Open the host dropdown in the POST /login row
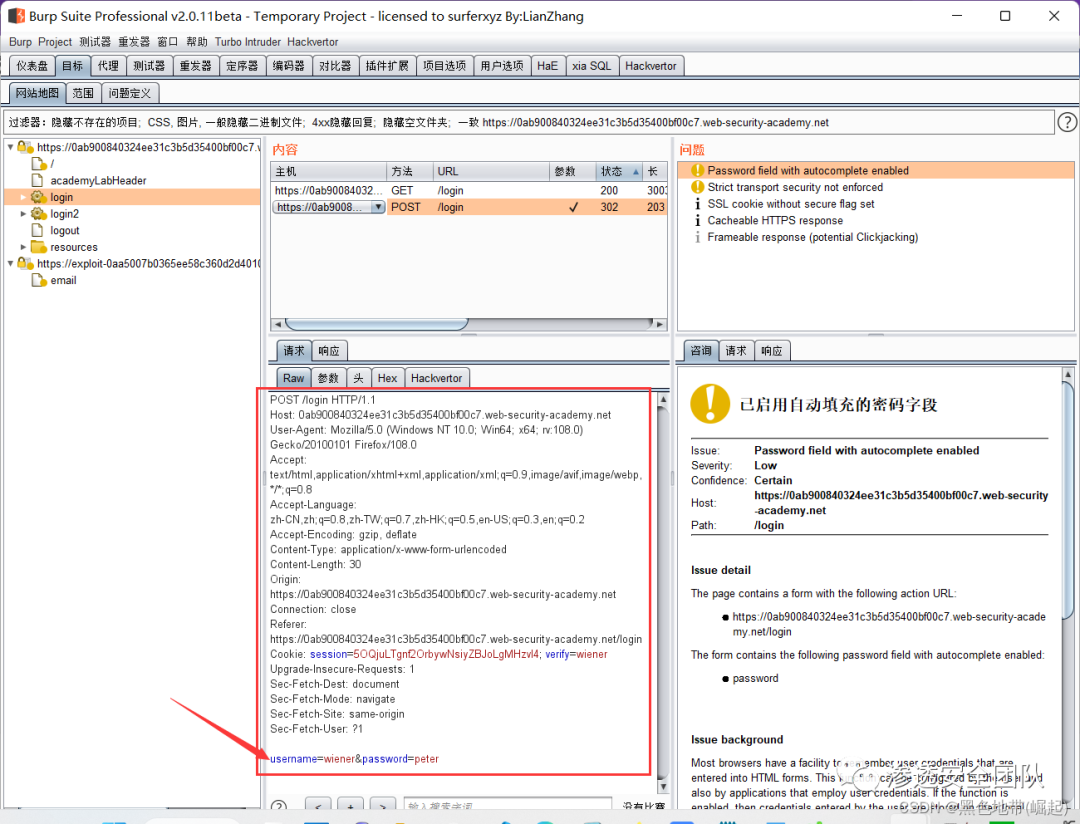This screenshot has width=1080, height=824. (x=377, y=207)
